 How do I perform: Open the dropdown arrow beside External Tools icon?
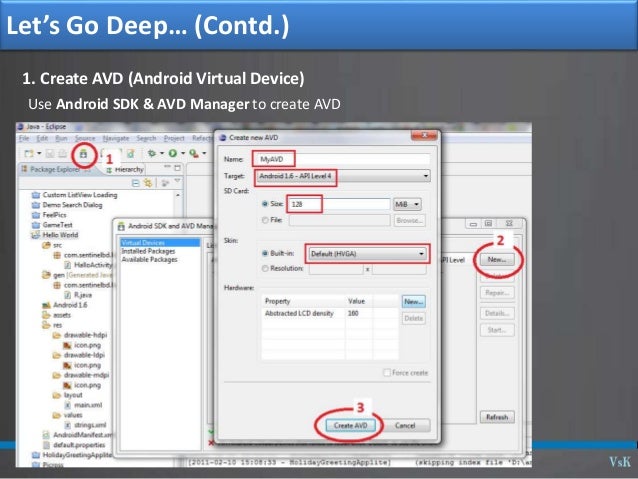point(204,153)
